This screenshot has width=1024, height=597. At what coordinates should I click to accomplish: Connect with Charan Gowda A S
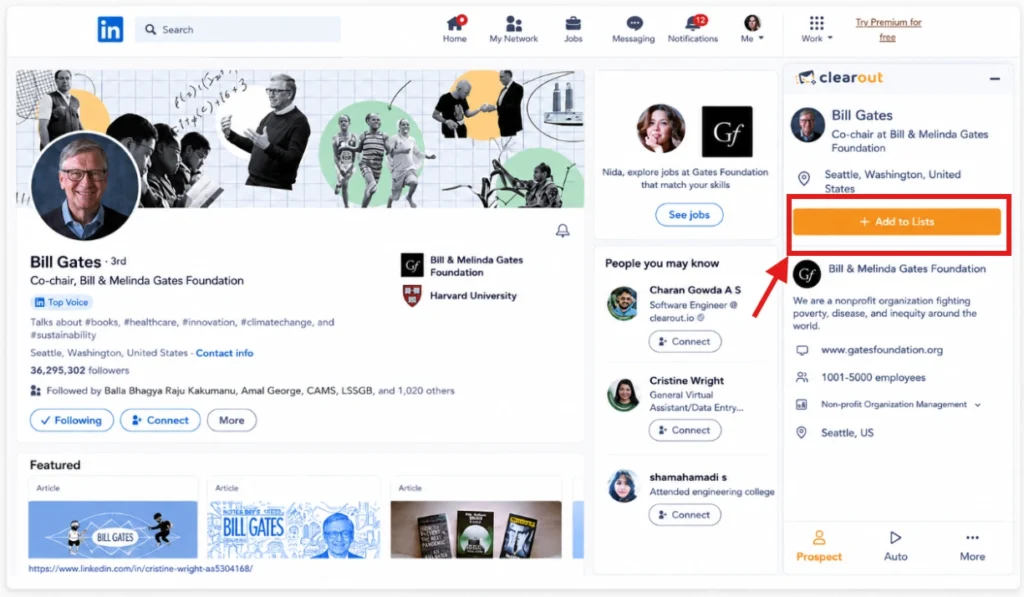pyautogui.click(x=684, y=342)
